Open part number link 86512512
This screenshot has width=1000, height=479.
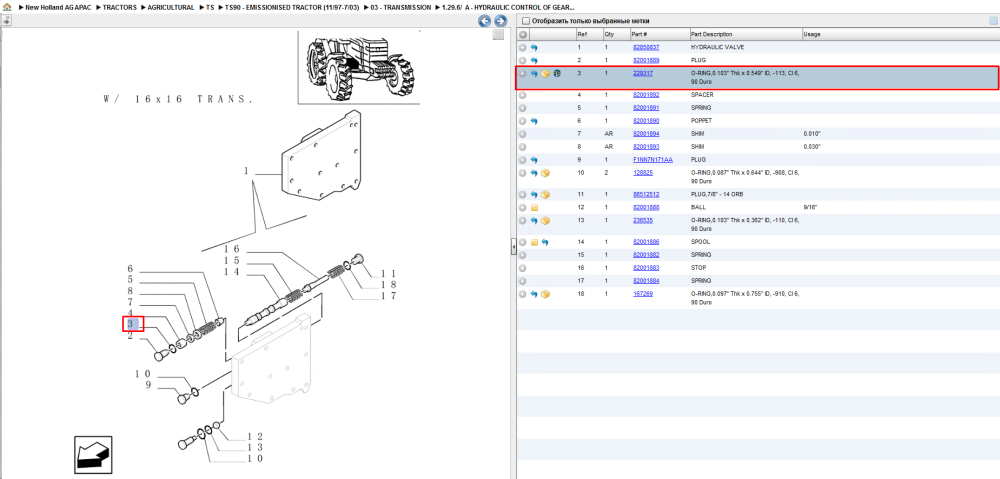click(646, 195)
